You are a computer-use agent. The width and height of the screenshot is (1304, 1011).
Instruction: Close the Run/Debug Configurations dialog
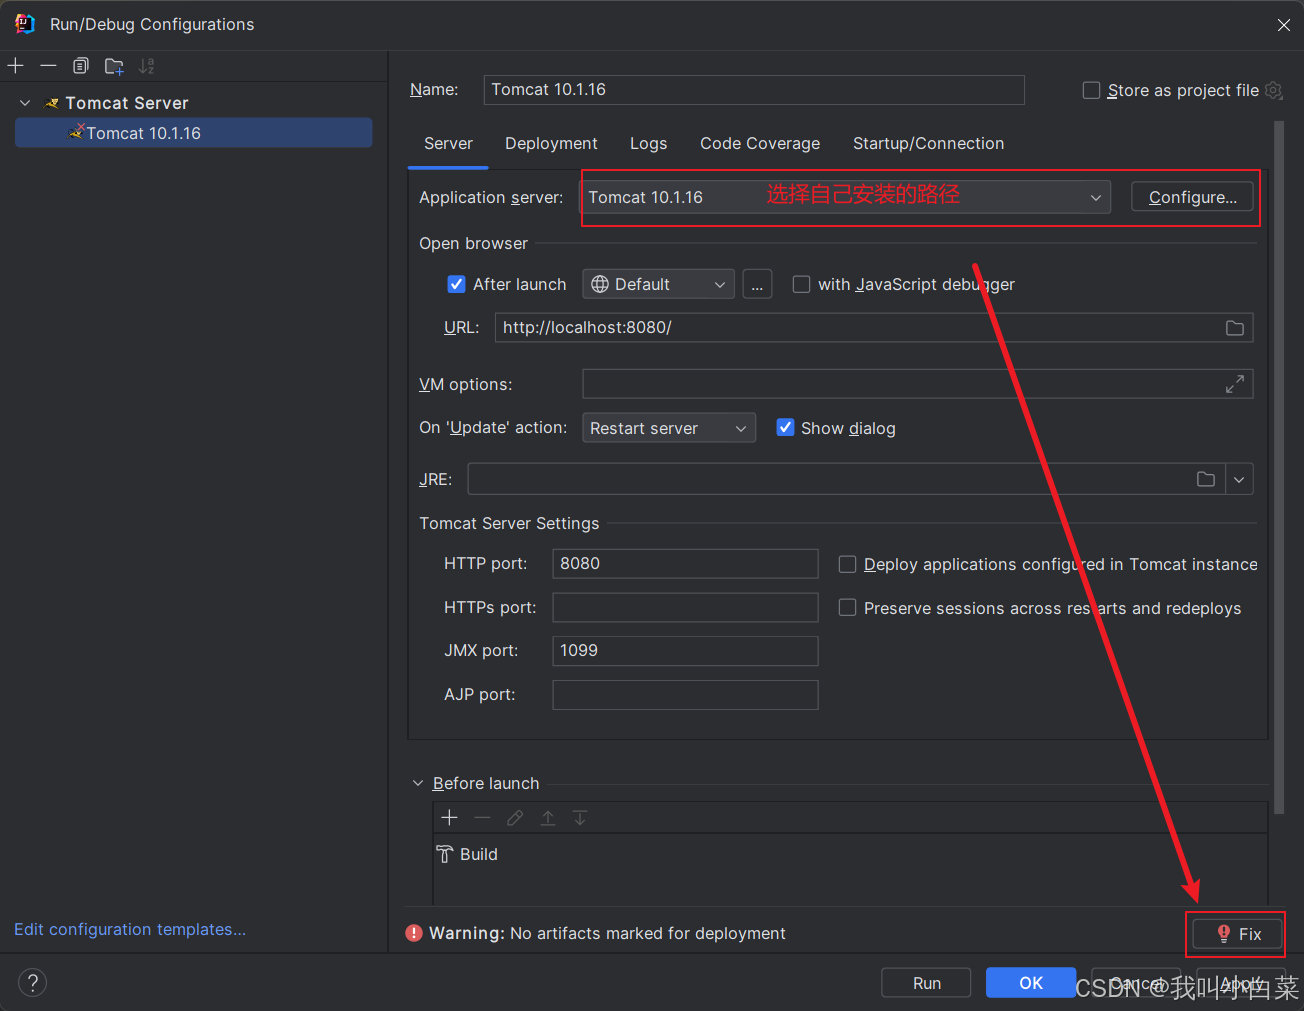(x=1283, y=25)
